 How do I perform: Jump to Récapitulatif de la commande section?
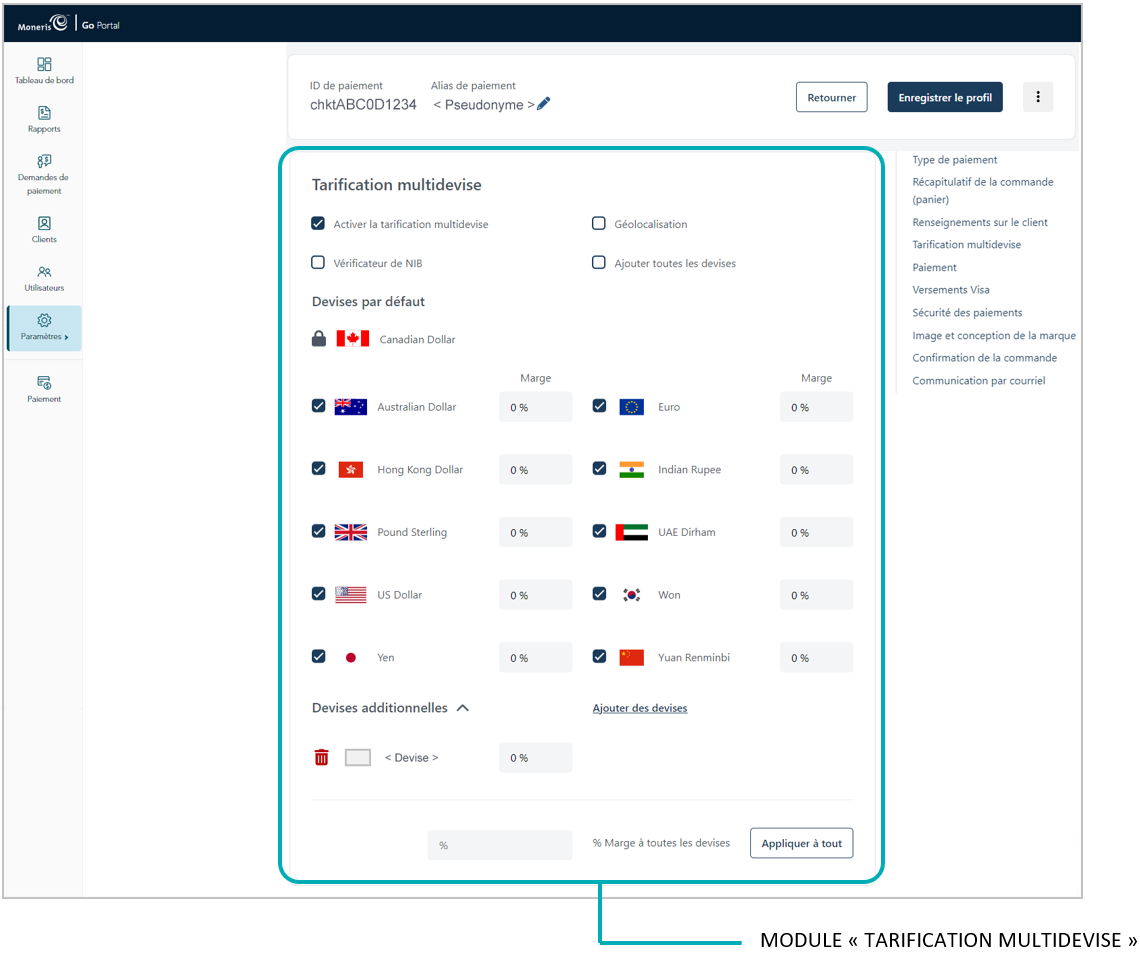click(983, 191)
